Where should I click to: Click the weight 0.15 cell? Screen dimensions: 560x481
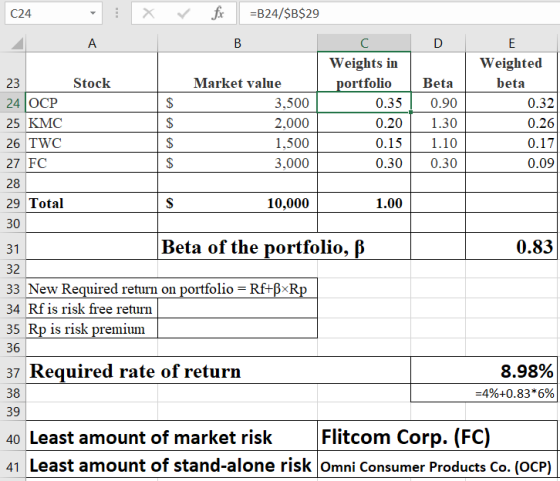point(364,143)
